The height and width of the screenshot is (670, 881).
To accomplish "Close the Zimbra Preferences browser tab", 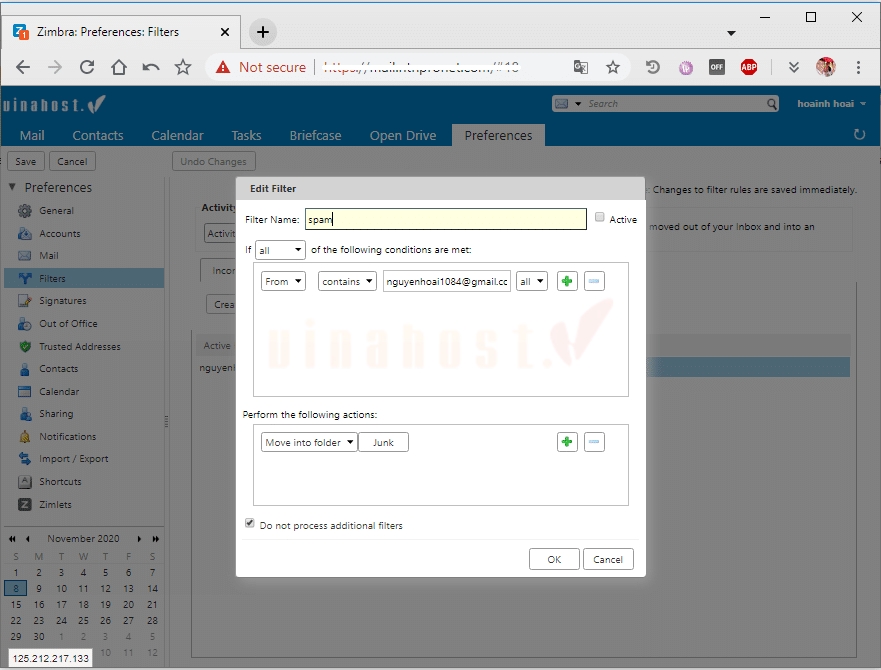I will pos(225,32).
